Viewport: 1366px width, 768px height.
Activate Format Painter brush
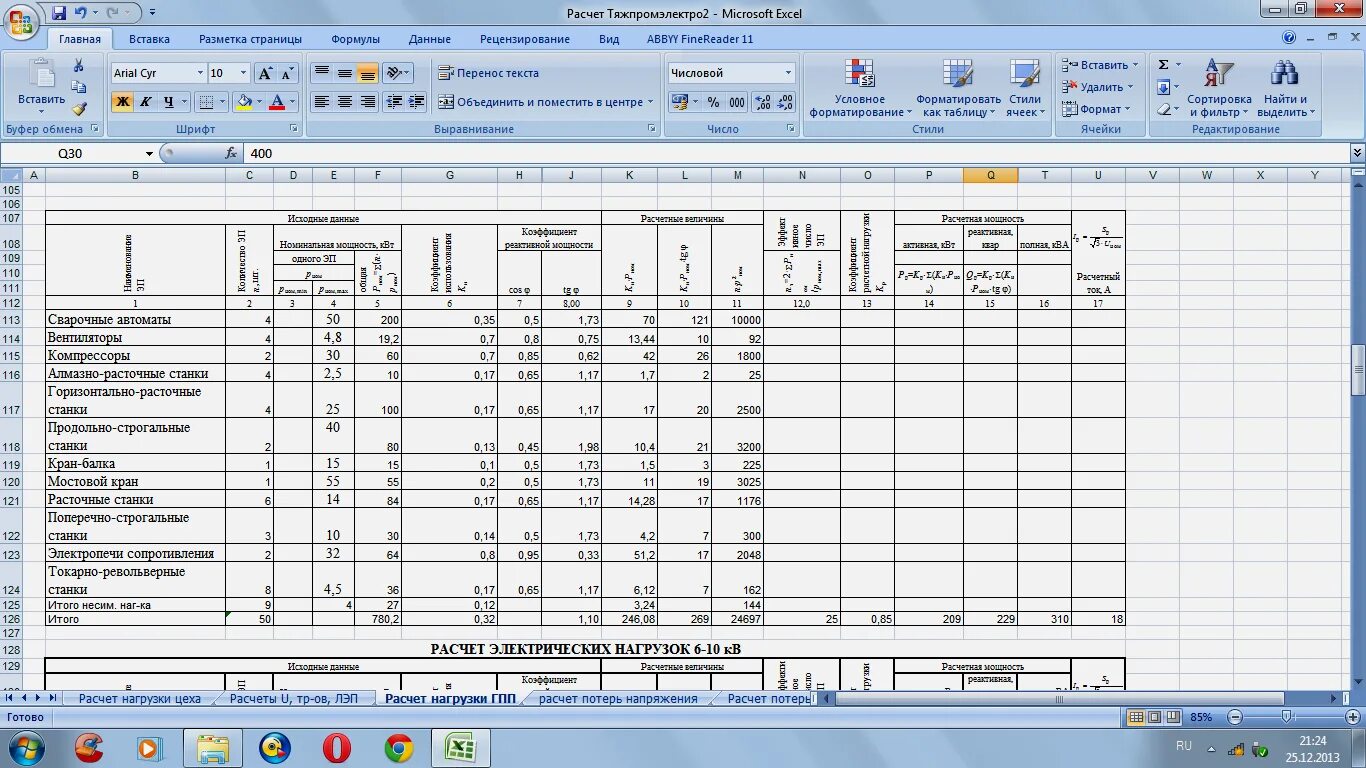79,109
